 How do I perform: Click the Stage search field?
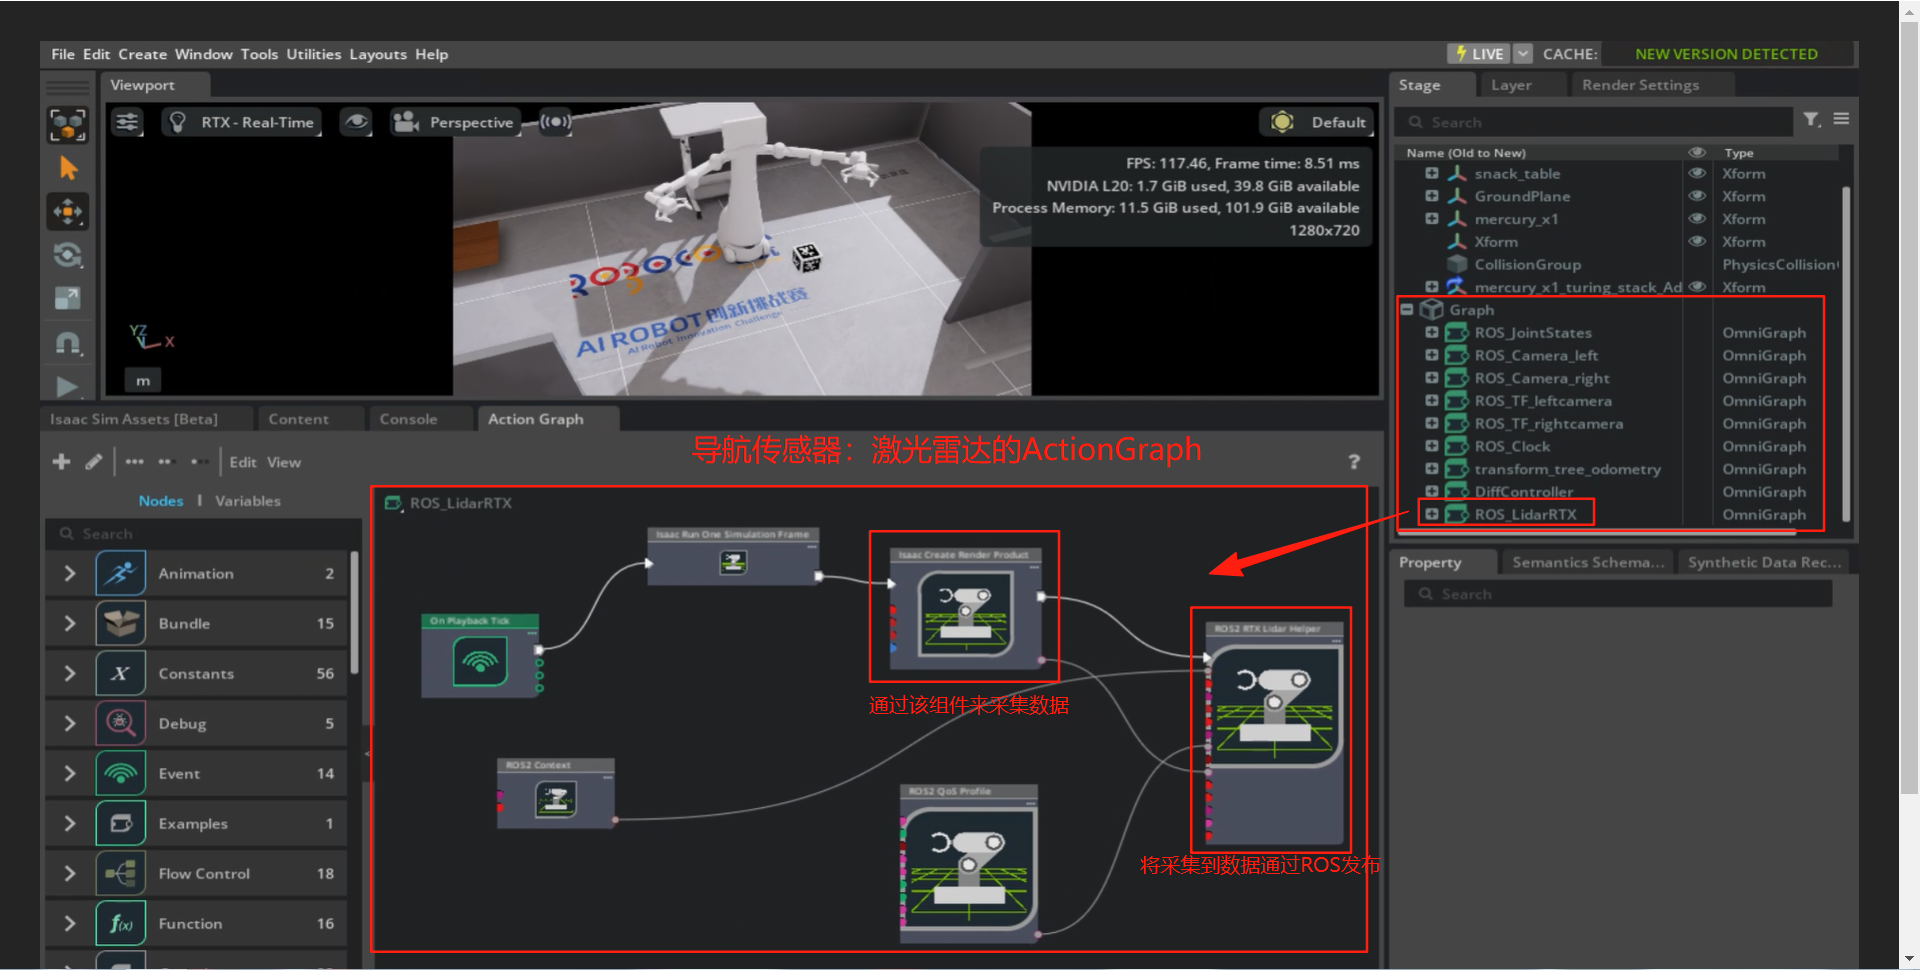tap(1595, 122)
